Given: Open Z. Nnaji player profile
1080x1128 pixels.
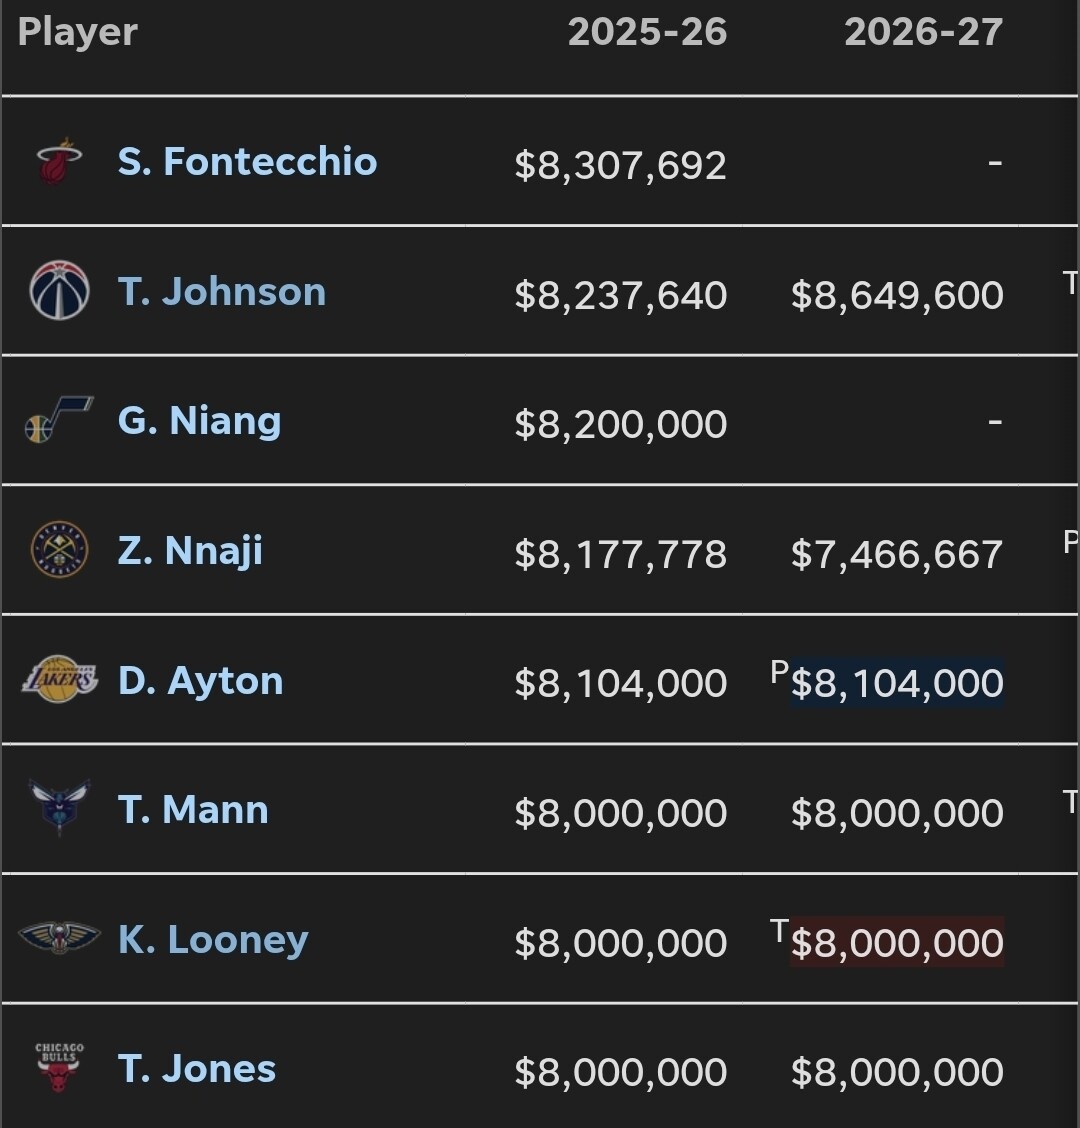Looking at the screenshot, I should 190,551.
